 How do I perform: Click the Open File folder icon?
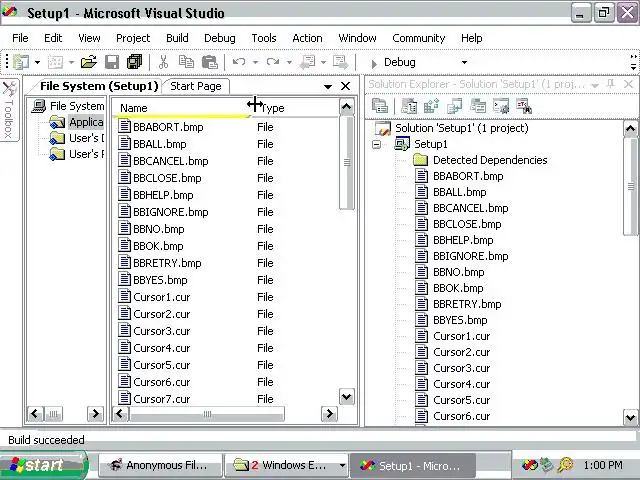pyautogui.click(x=89, y=62)
